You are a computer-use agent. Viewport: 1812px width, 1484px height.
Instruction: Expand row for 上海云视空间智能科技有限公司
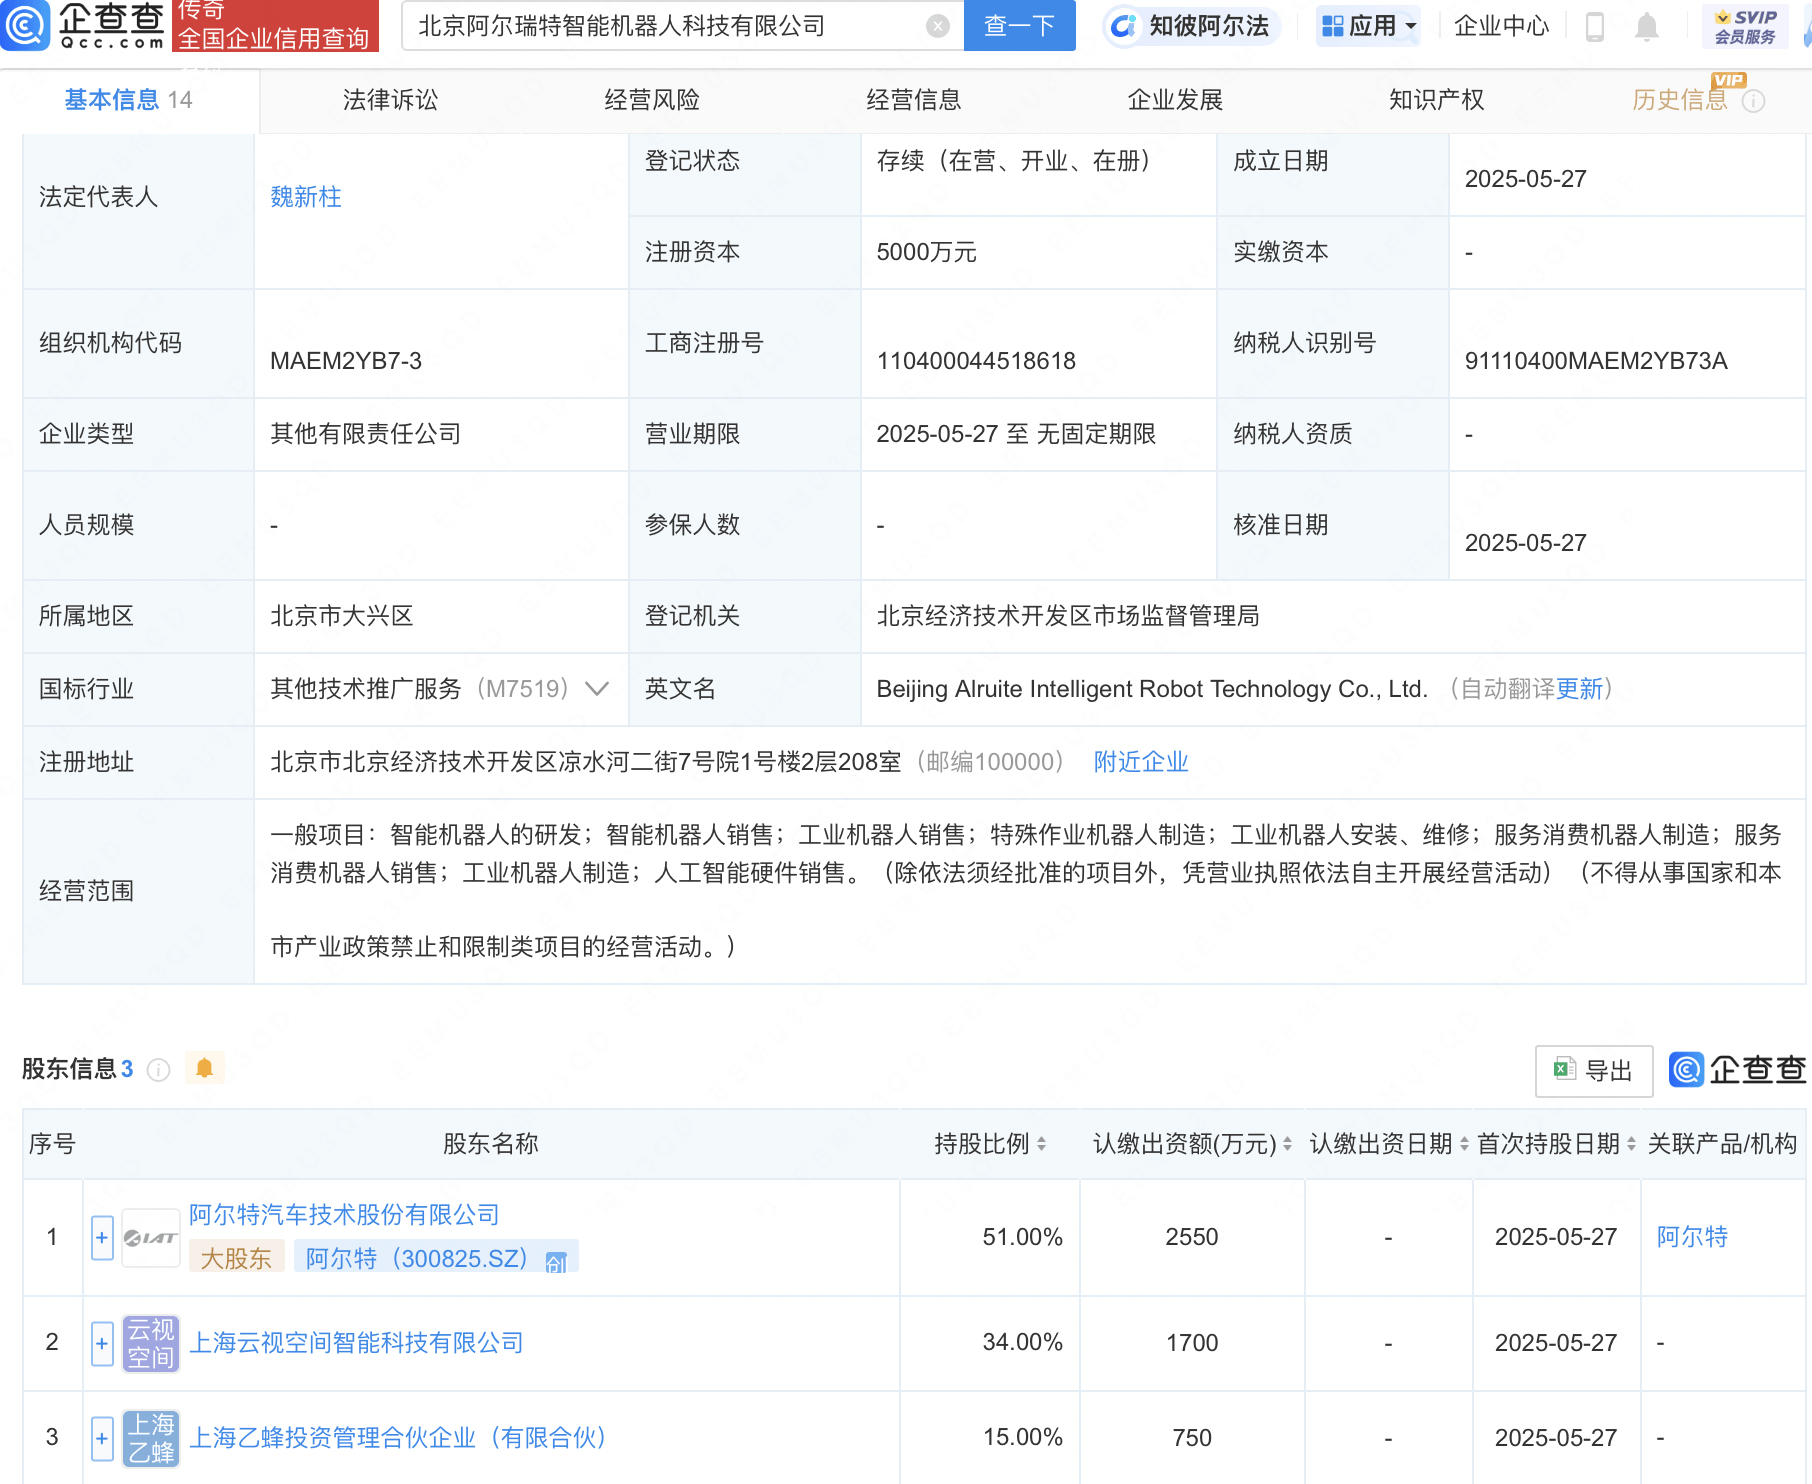click(102, 1343)
